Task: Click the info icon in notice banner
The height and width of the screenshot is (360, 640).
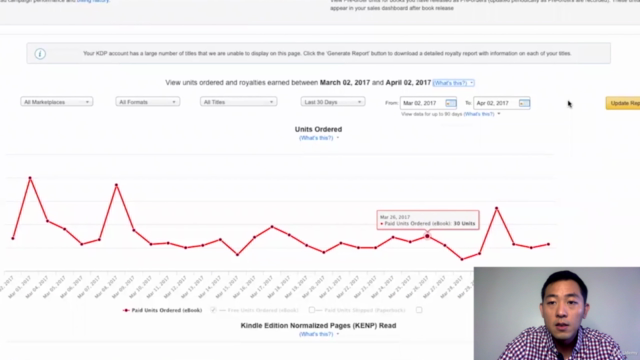Action: tap(40, 53)
